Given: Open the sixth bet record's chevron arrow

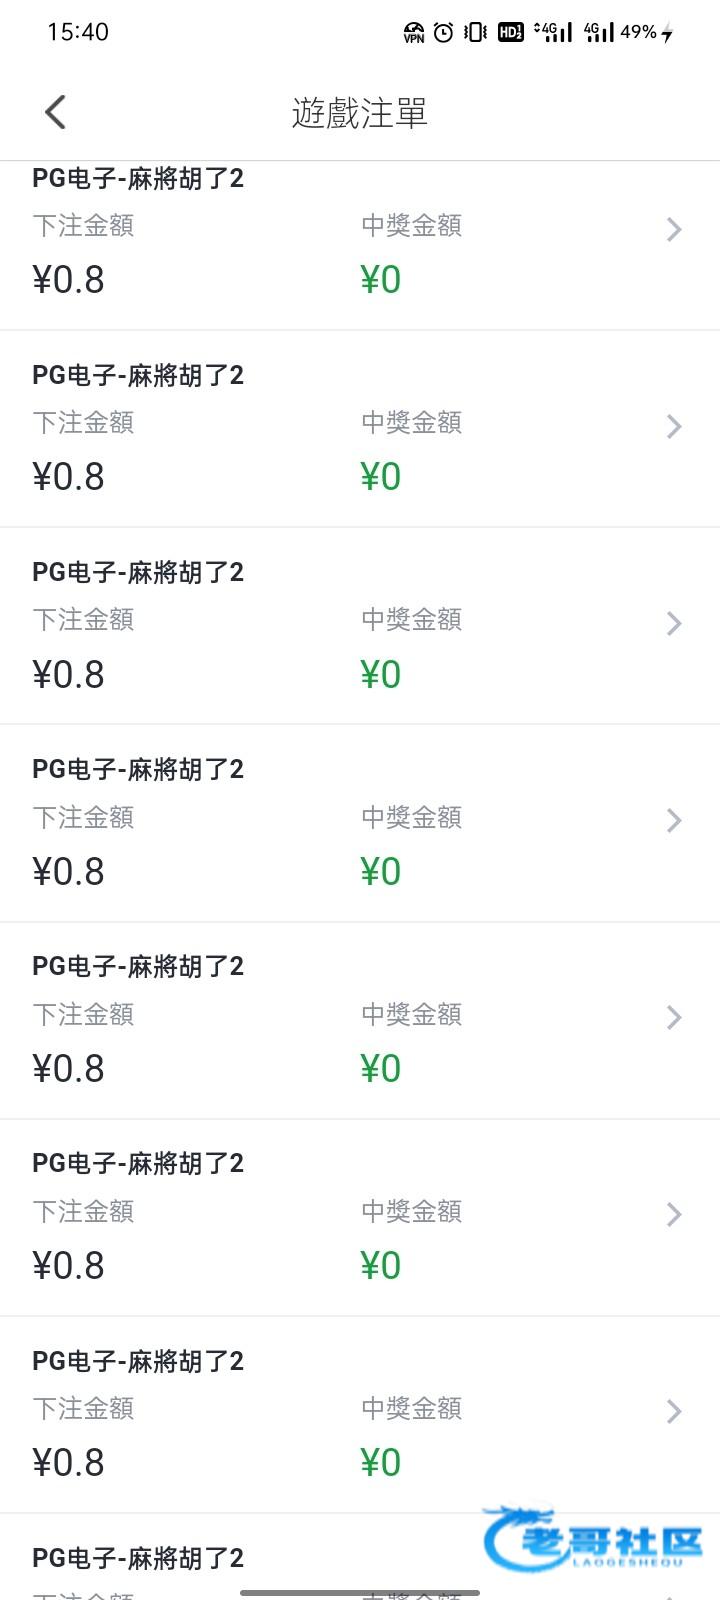Looking at the screenshot, I should click(x=674, y=1215).
